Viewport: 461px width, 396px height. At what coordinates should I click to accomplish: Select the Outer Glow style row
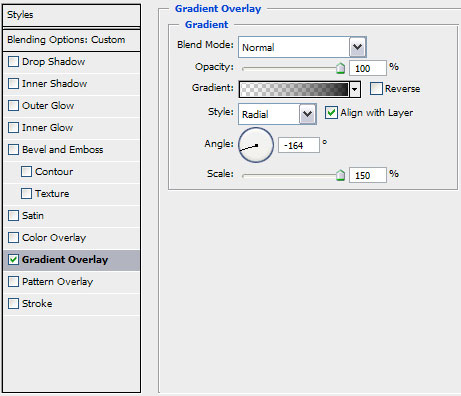pyautogui.click(x=72, y=106)
